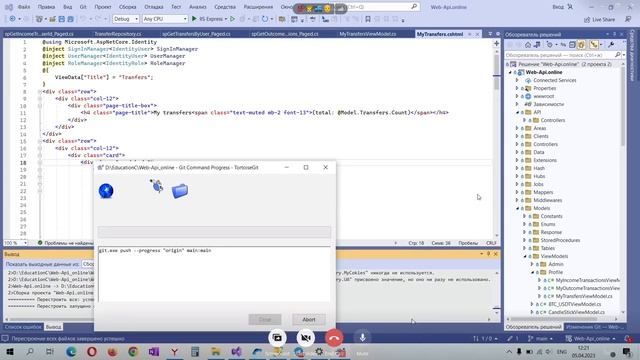
Task: Click the Live Share button
Action: coord(599,19)
